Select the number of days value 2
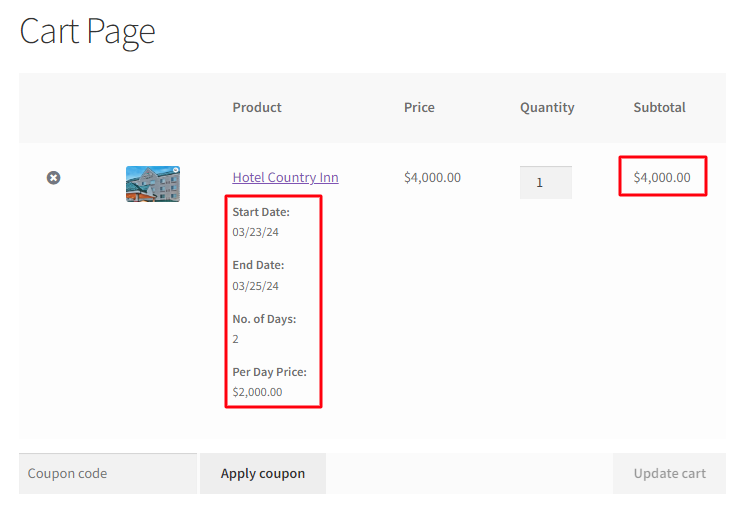Screen dimensions: 743x513 click(236, 339)
